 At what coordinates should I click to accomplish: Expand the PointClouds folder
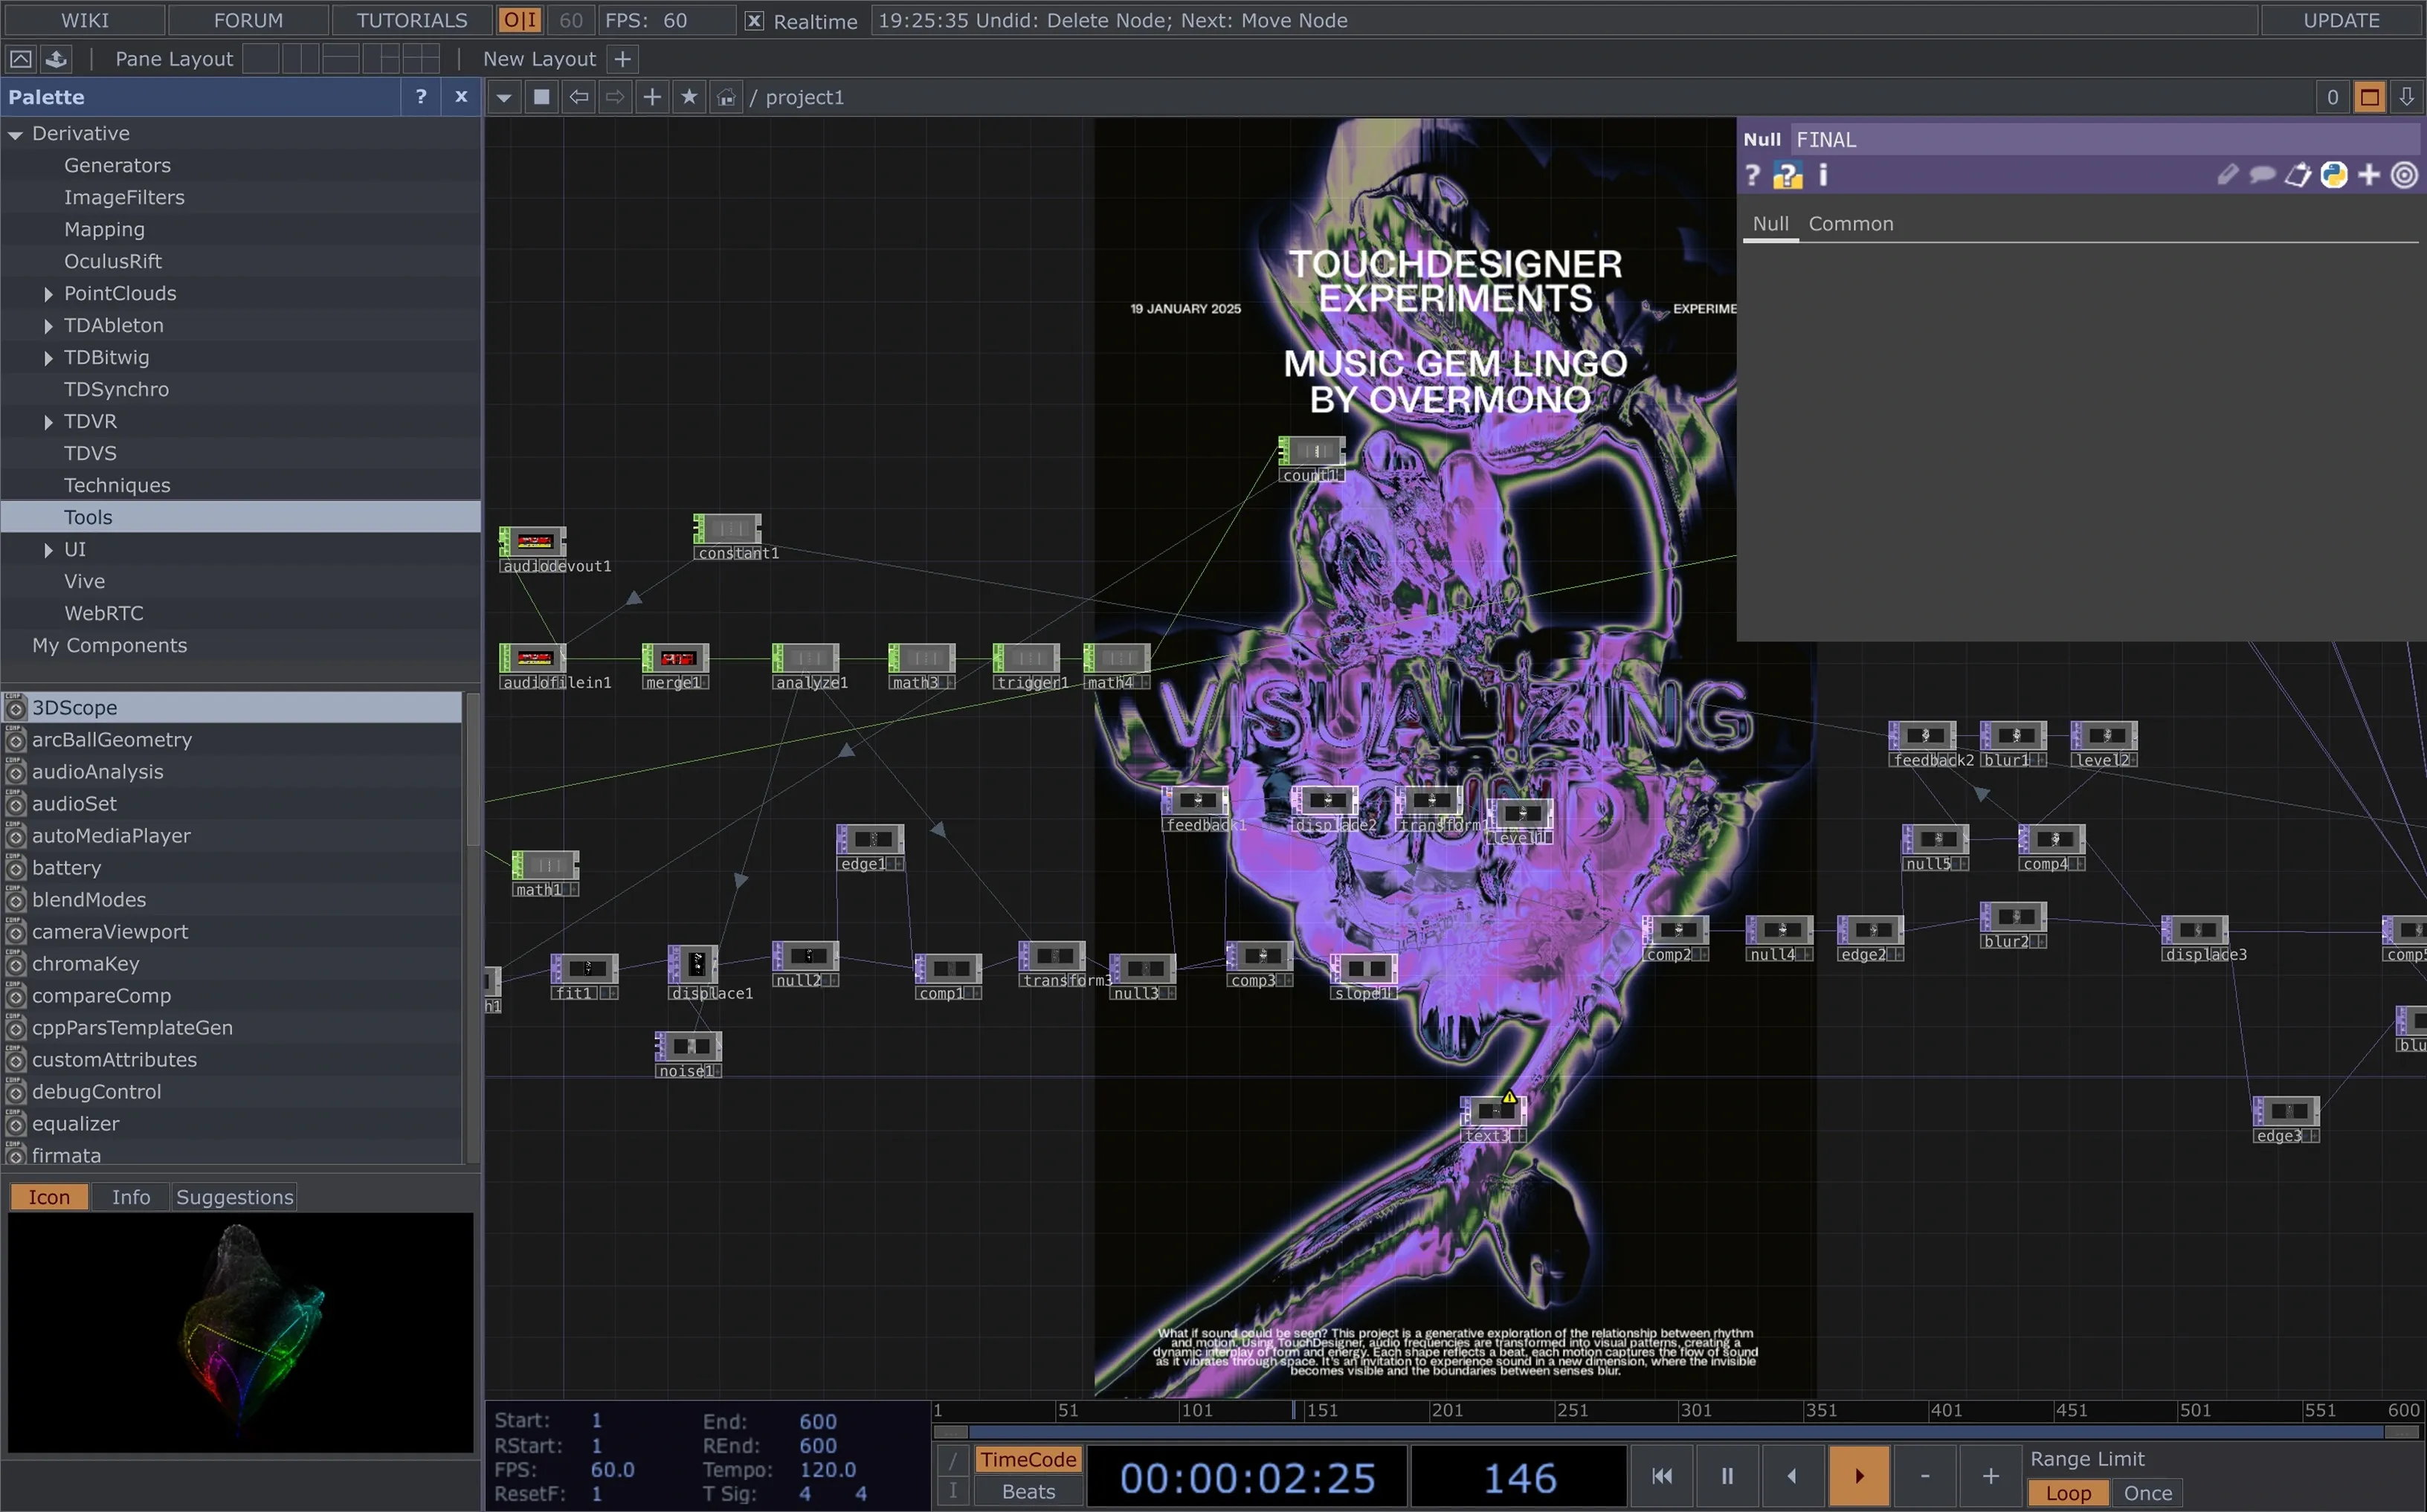click(x=48, y=294)
